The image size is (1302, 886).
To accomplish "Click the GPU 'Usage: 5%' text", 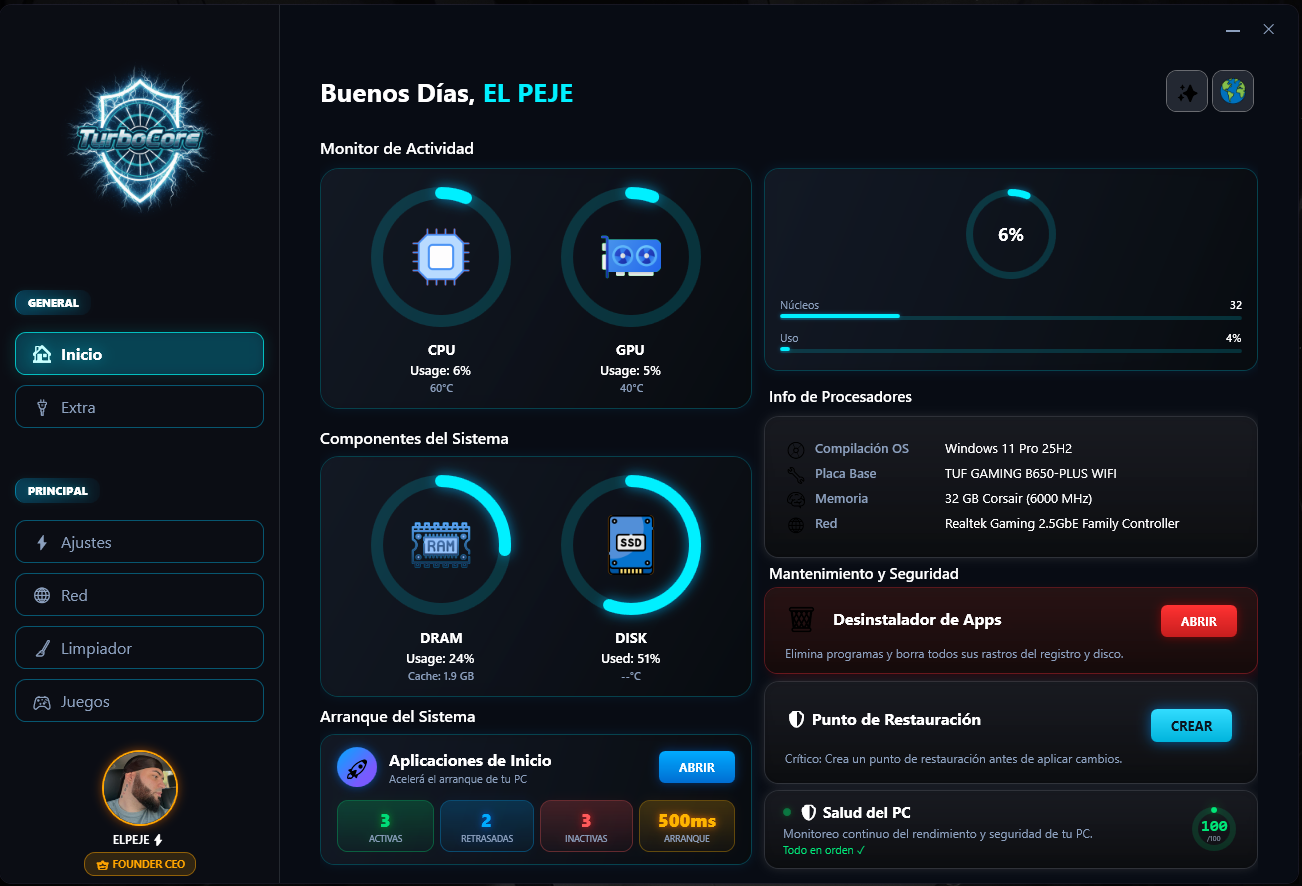I will pyautogui.click(x=630, y=371).
